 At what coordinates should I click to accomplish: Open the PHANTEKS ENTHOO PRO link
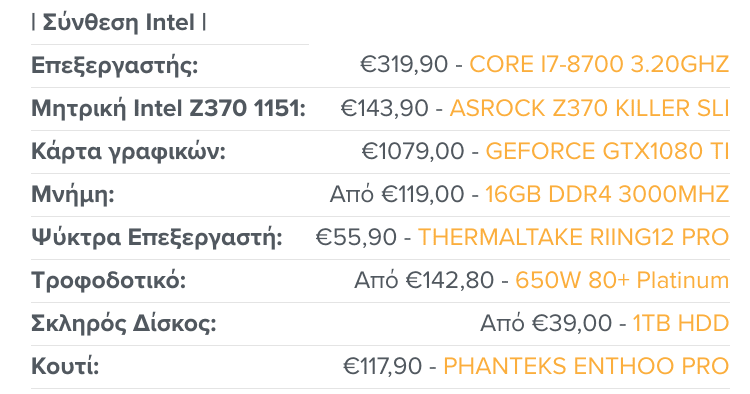[586, 366]
